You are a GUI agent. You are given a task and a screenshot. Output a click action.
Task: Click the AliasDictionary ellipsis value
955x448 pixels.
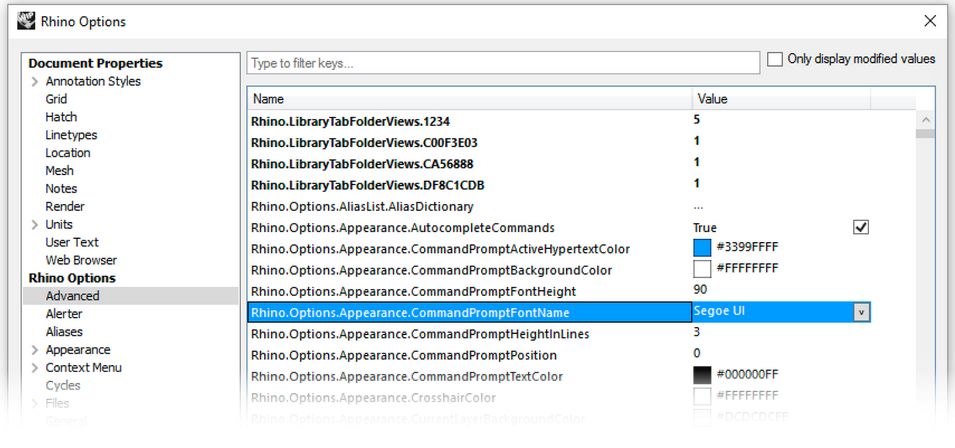[x=698, y=206]
